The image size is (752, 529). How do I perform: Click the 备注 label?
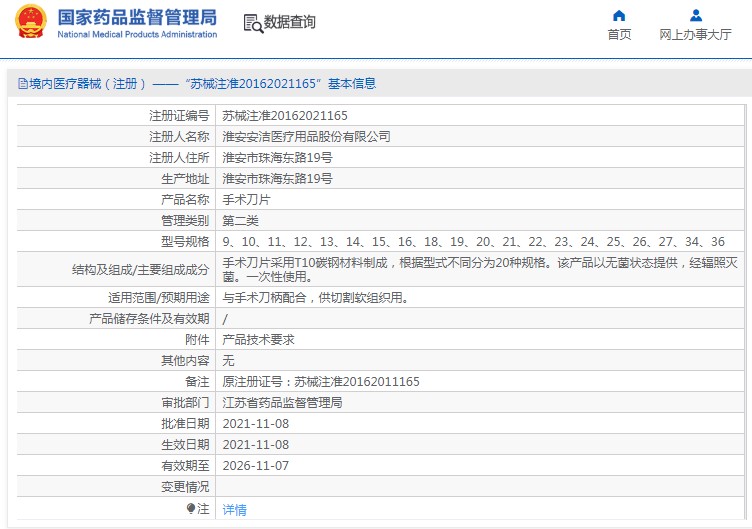pyautogui.click(x=197, y=382)
